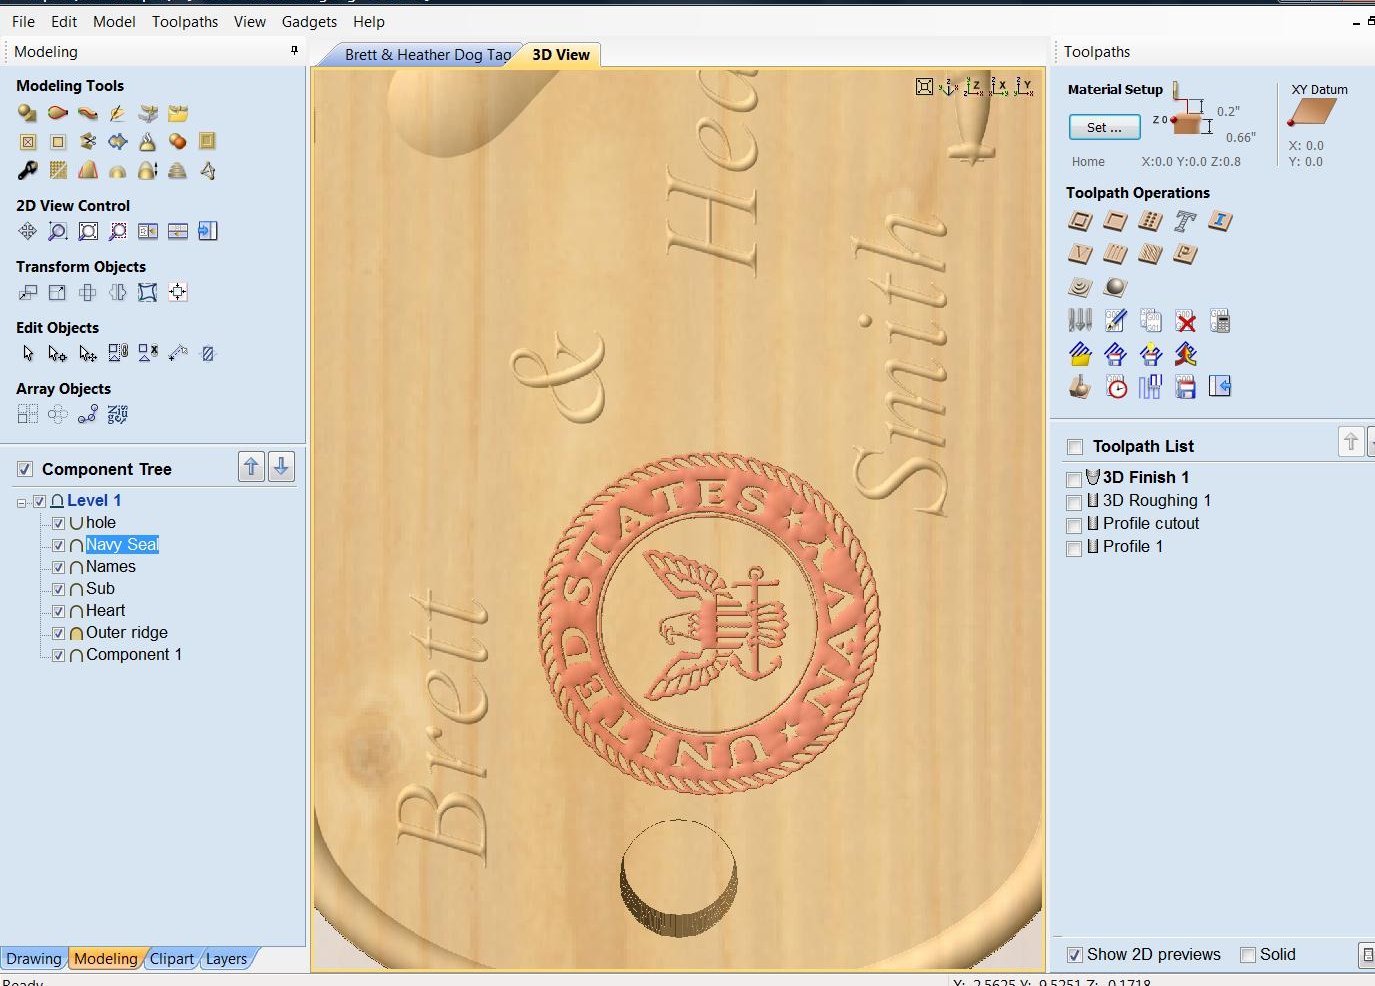Select the Create Texture Area tool
1375x986 pixels.
(58, 170)
